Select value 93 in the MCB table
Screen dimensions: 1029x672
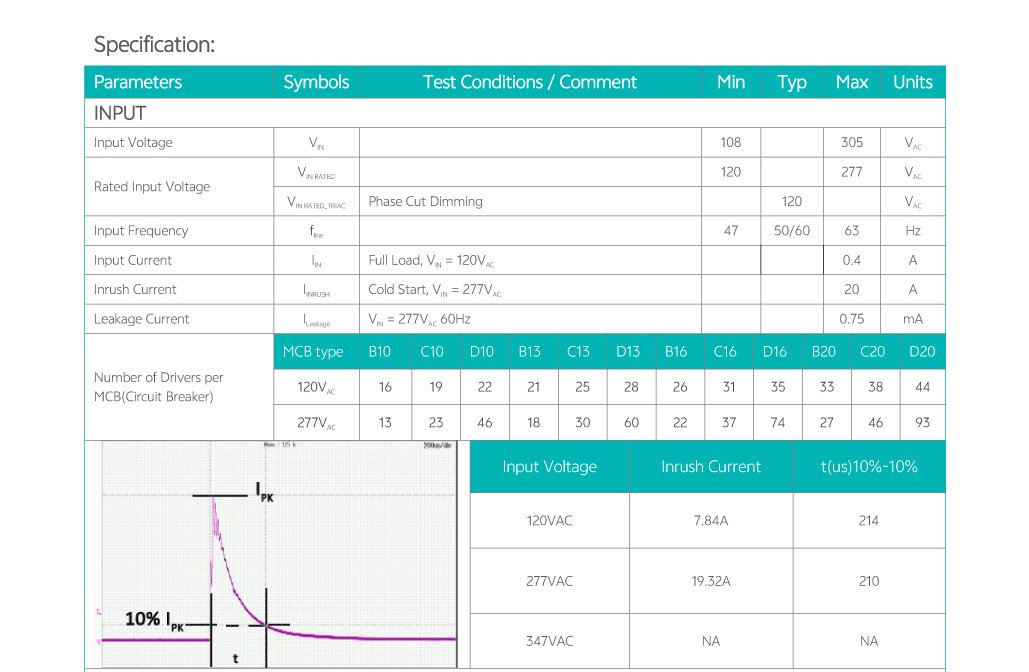click(x=921, y=423)
